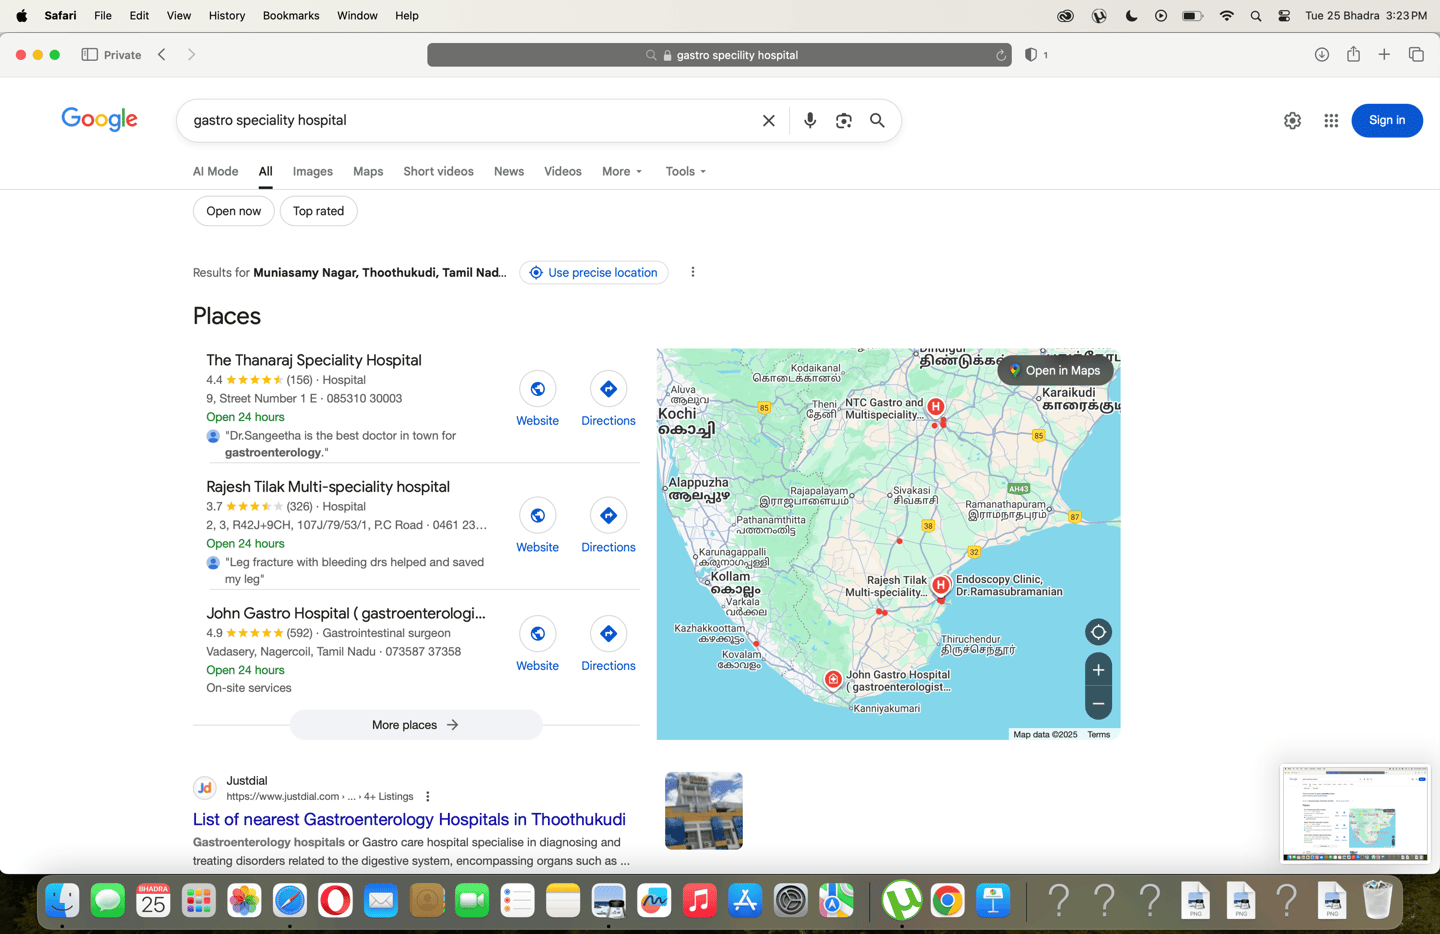Click the NTC Gastro map pin
This screenshot has height=934, width=1440.
935,407
